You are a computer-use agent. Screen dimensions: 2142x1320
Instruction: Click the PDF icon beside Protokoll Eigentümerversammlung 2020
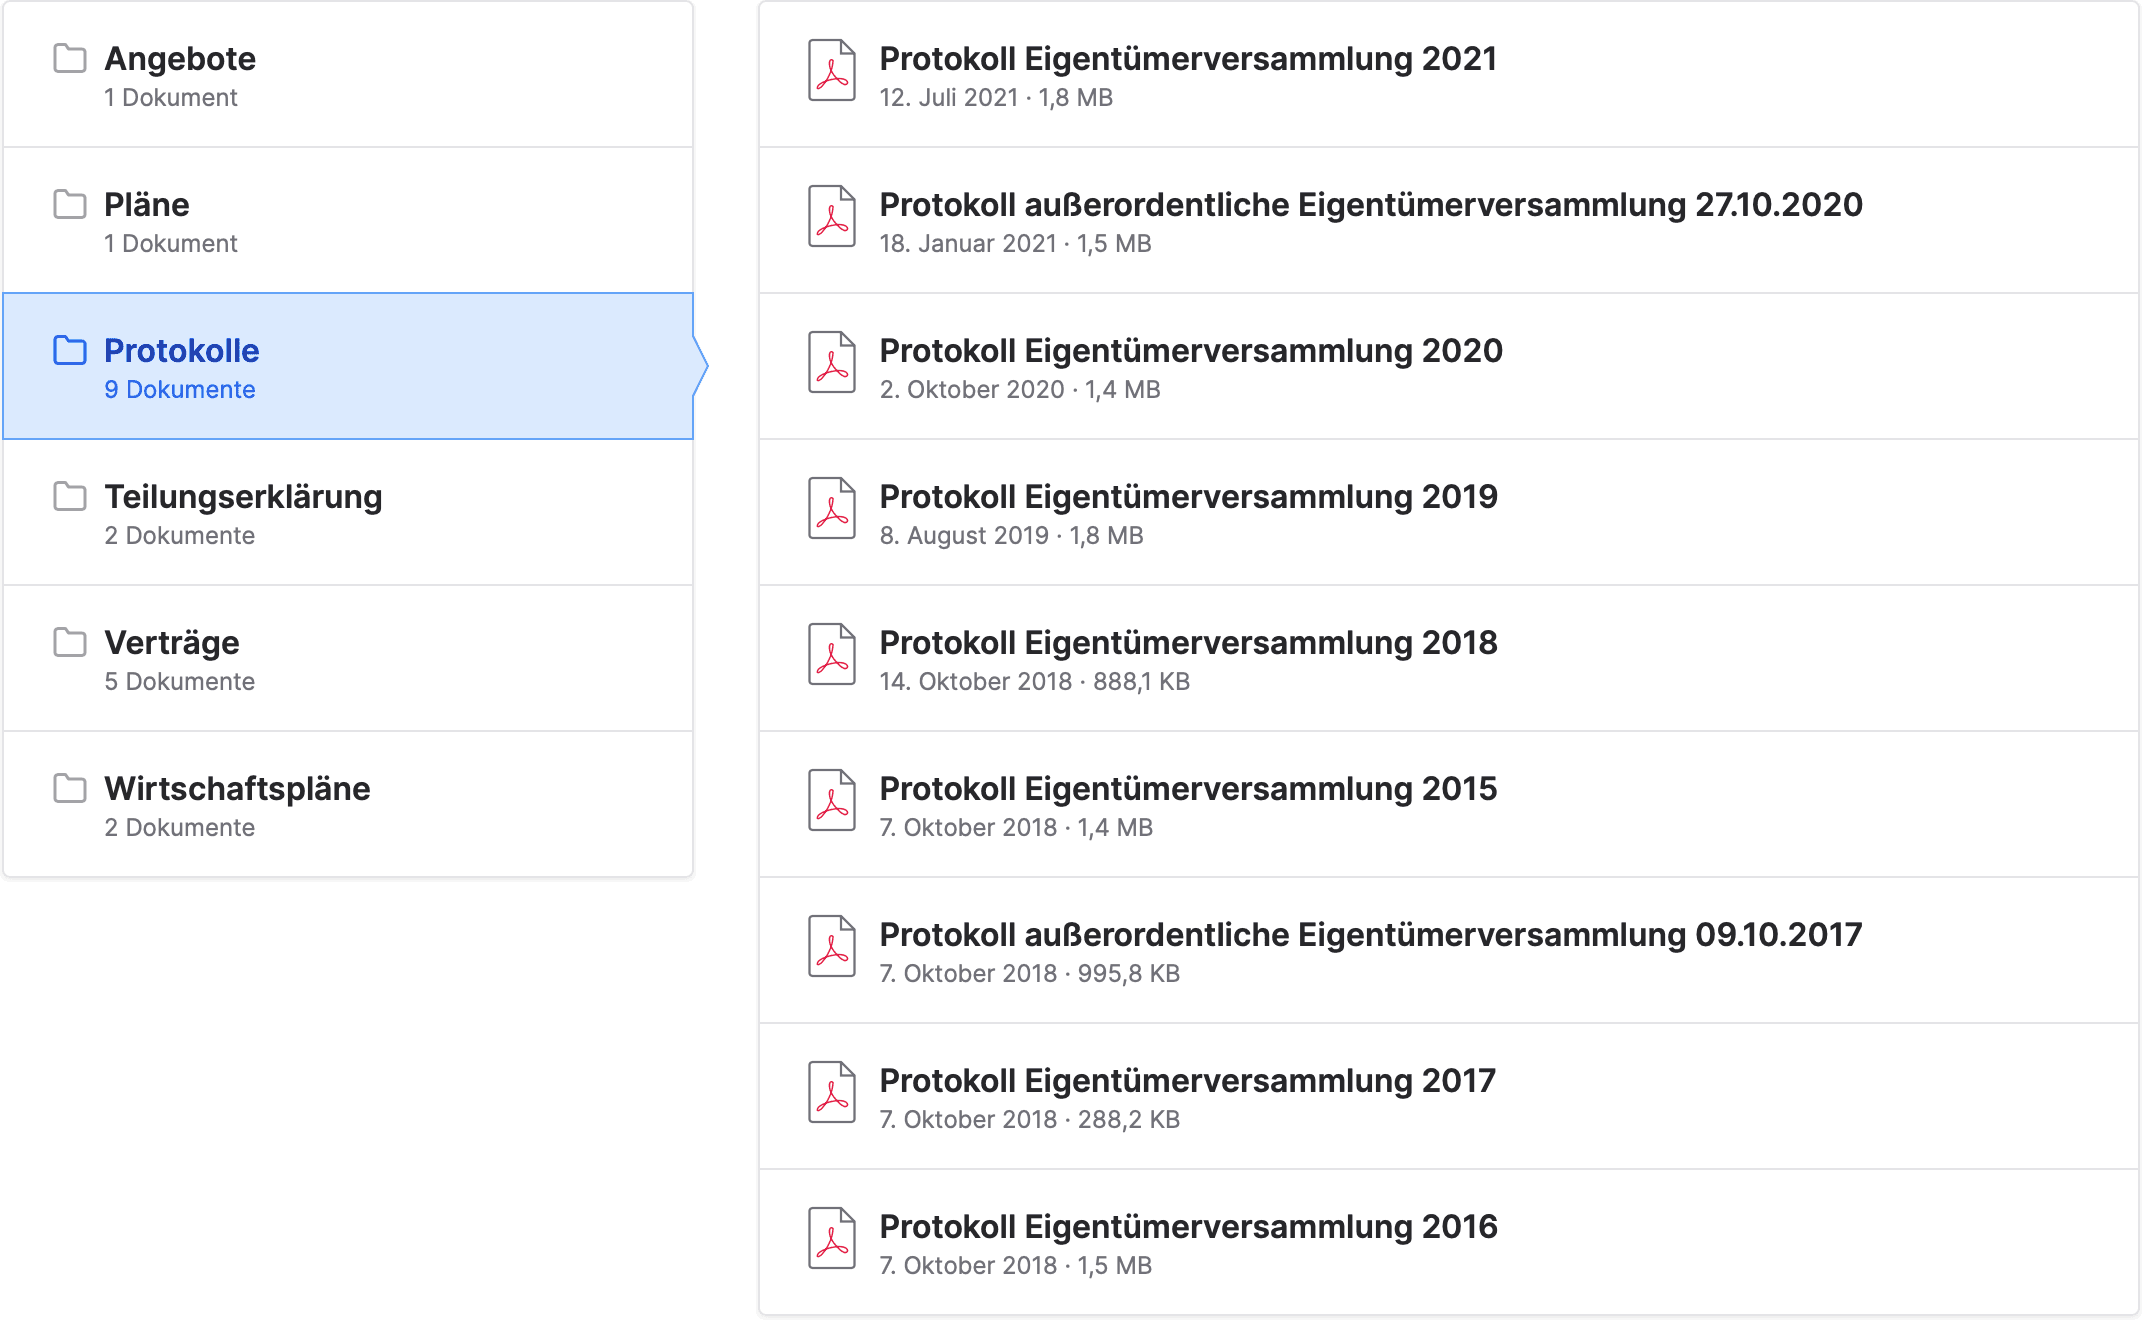(831, 365)
